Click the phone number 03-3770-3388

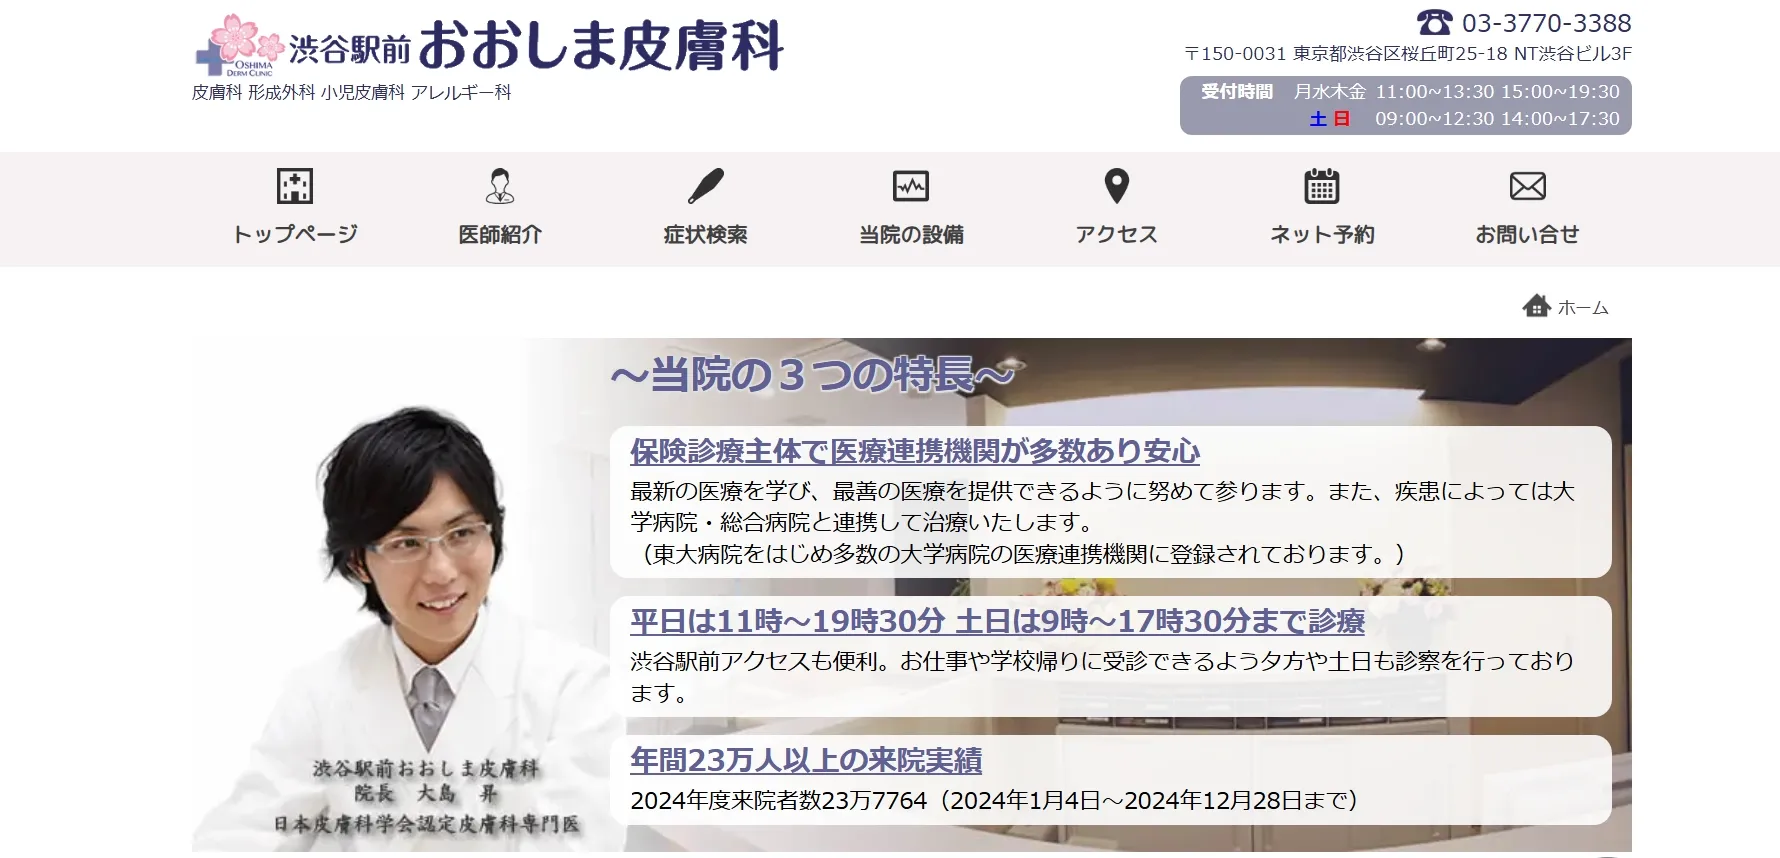coord(1546,23)
